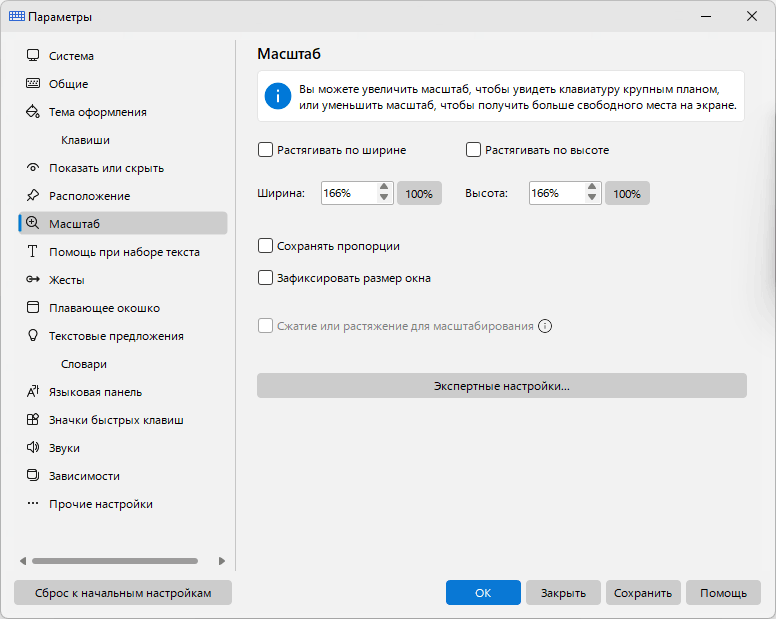This screenshot has height=619, width=776.
Task: Increase Ширина value with up arrow
Action: click(x=384, y=187)
